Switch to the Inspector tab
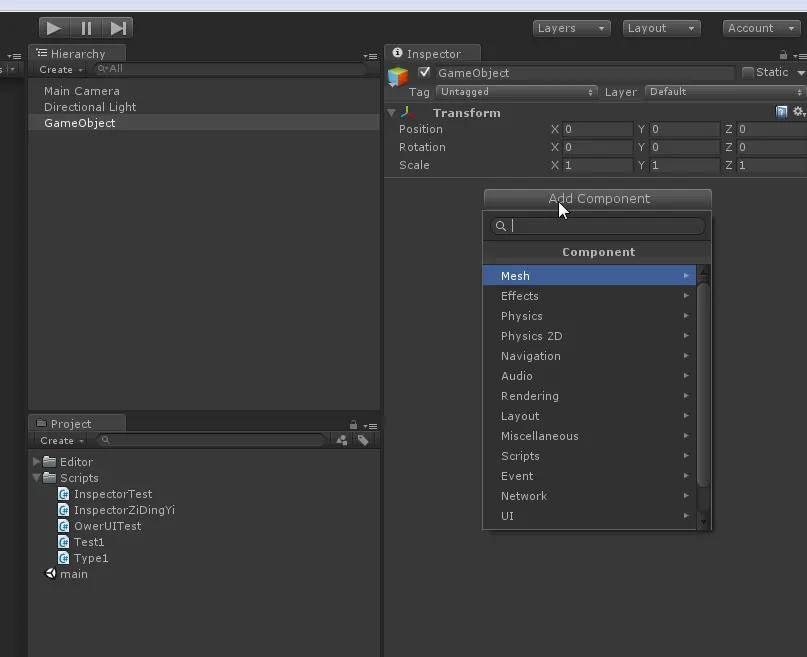This screenshot has width=807, height=657. pyautogui.click(x=433, y=54)
